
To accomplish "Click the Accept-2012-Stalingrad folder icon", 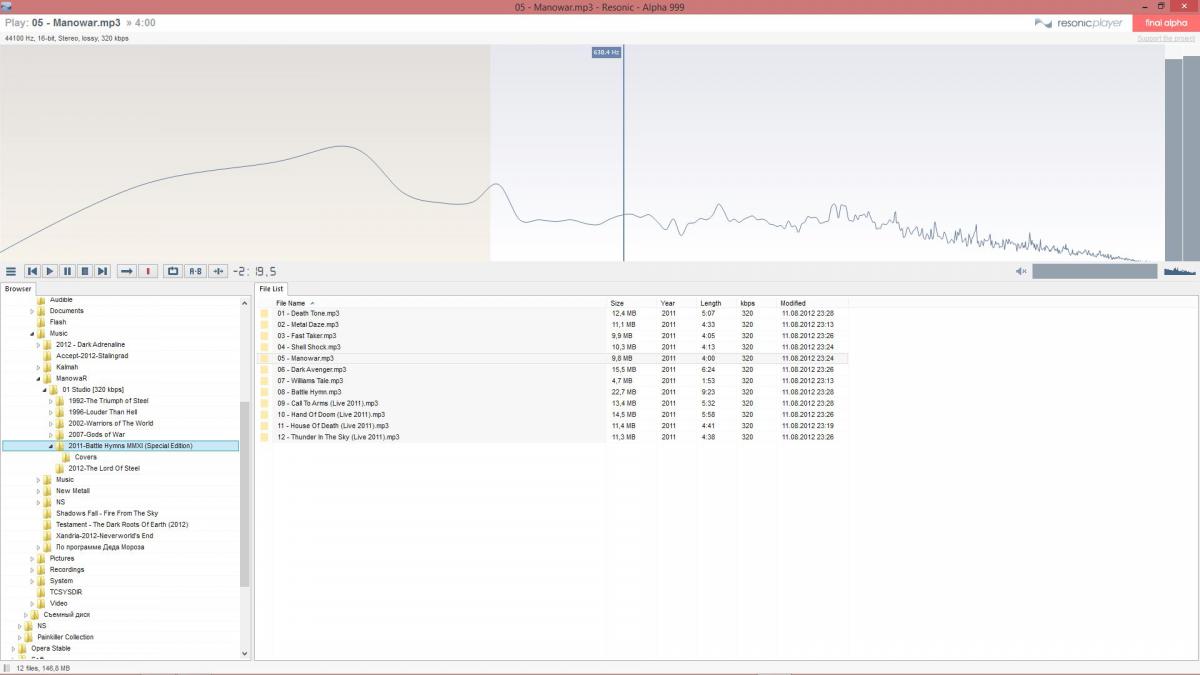I will pos(48,356).
